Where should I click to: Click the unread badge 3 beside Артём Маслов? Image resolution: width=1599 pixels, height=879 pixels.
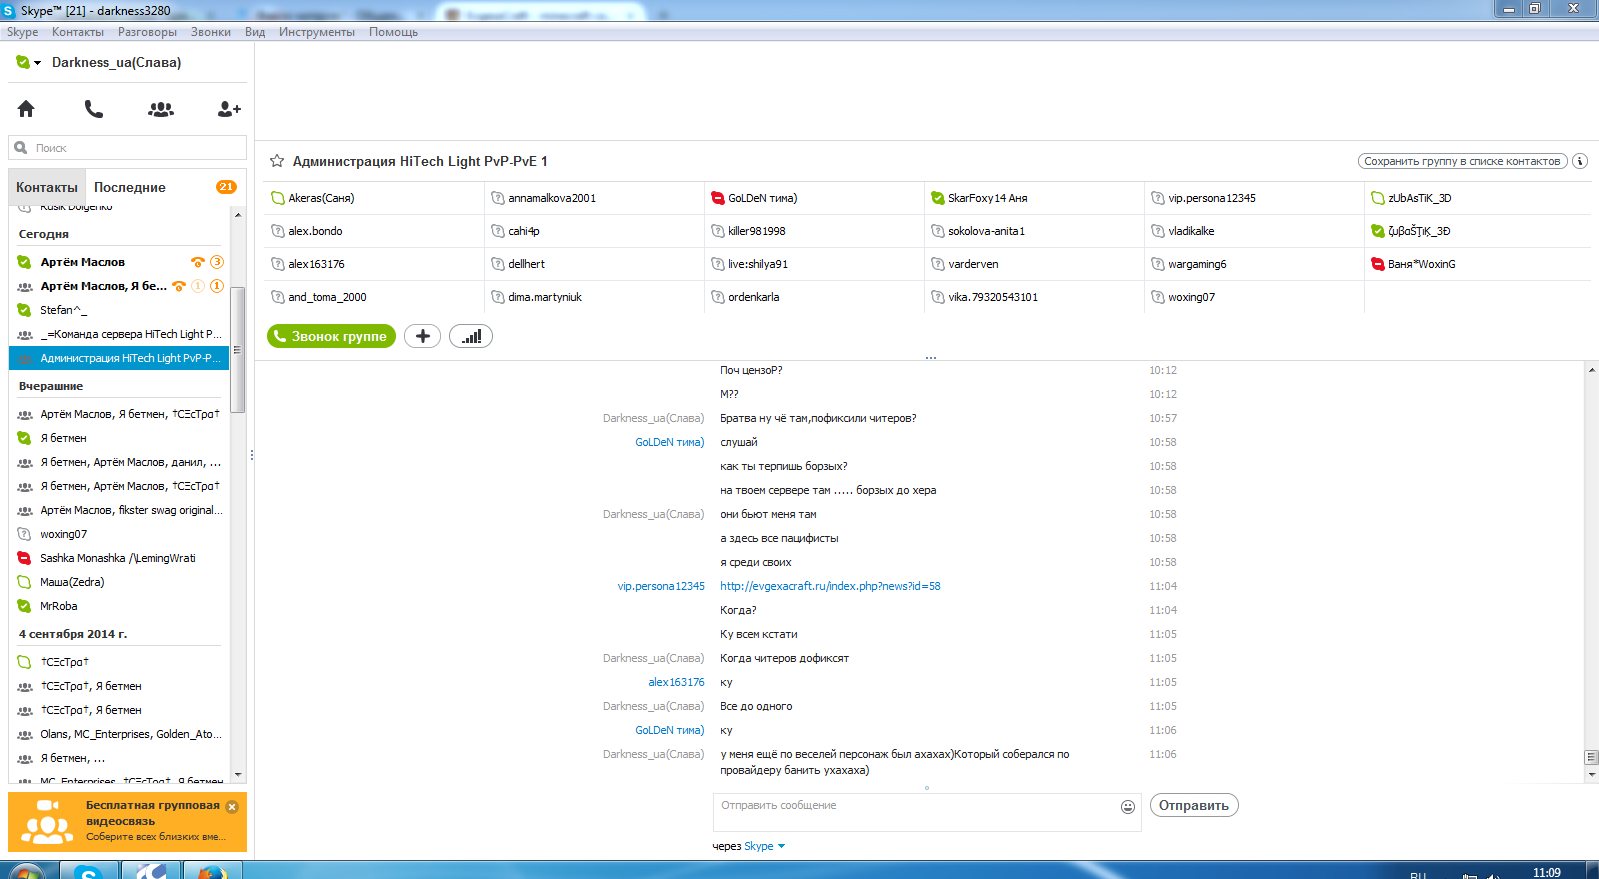[216, 262]
